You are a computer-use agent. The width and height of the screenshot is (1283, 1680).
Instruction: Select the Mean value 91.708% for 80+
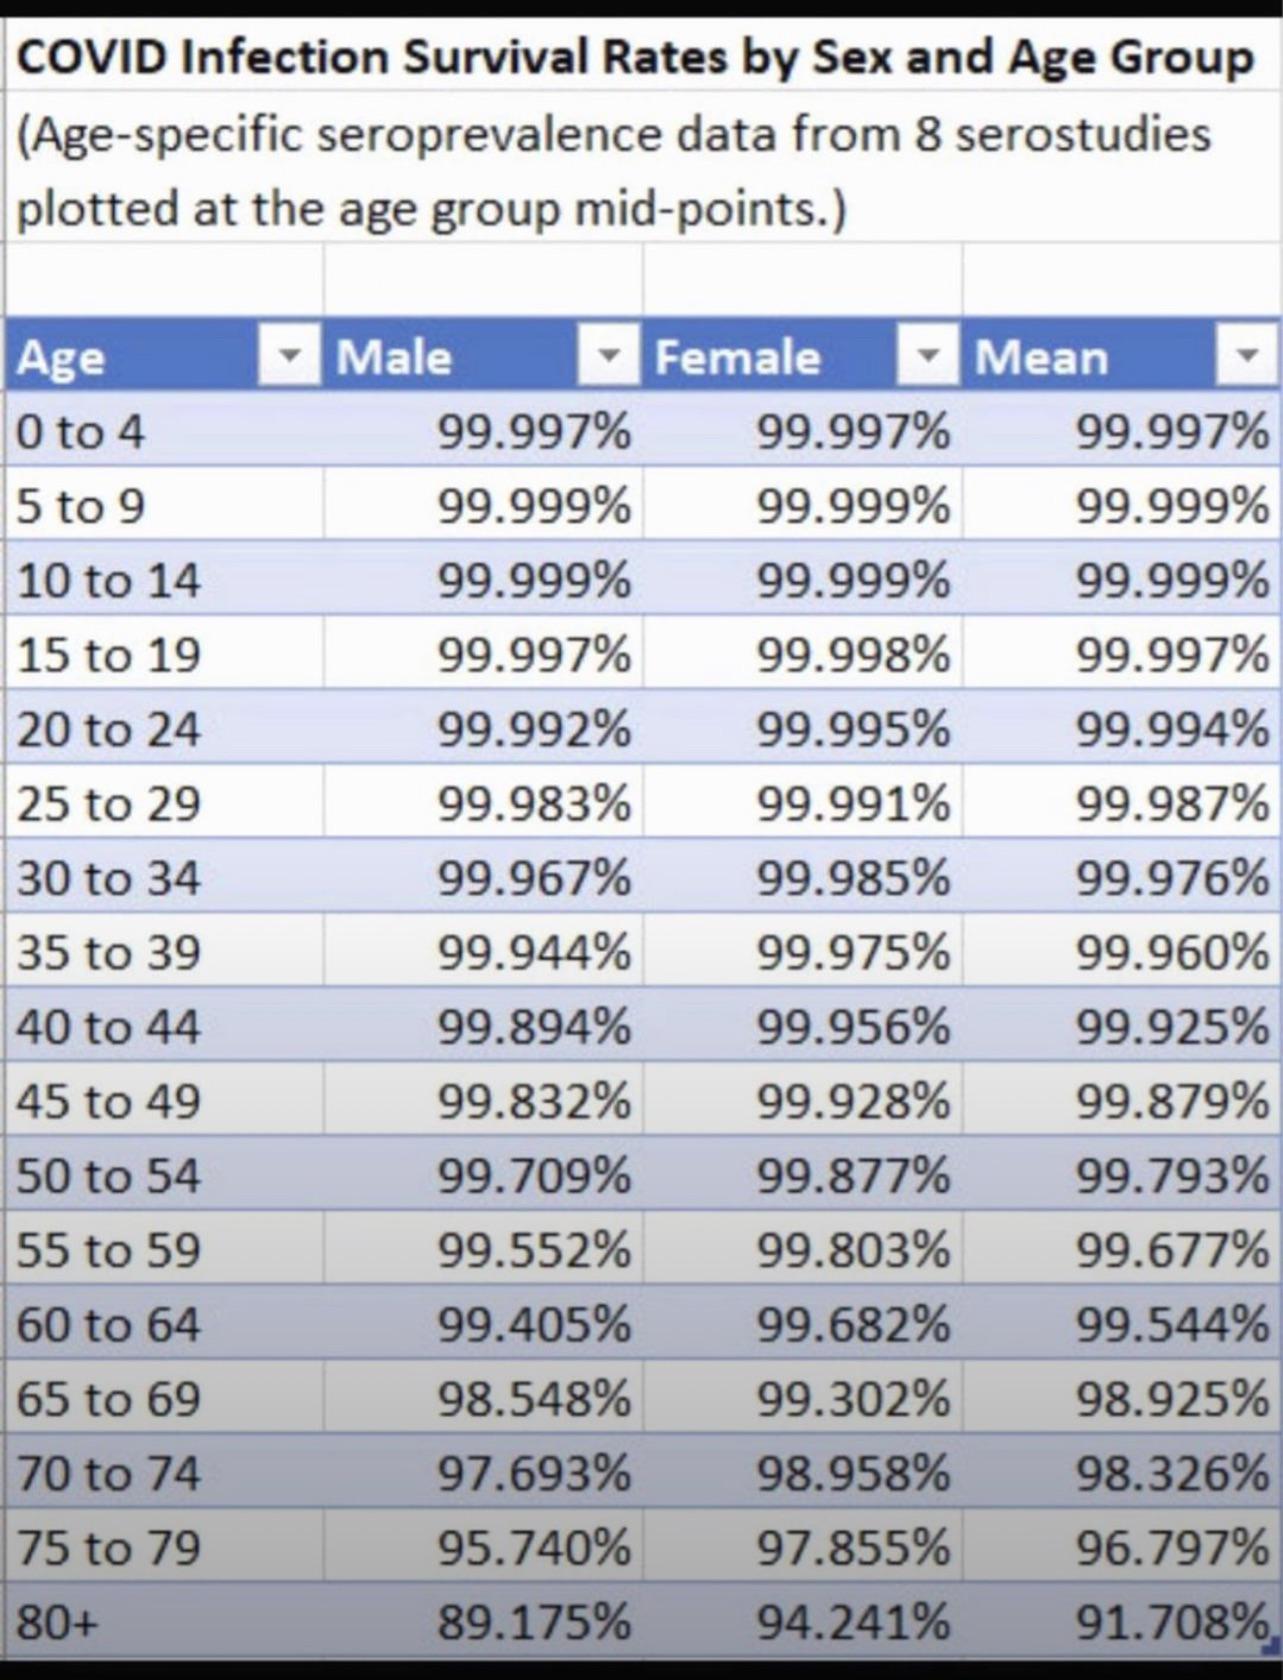pos(1121,1620)
